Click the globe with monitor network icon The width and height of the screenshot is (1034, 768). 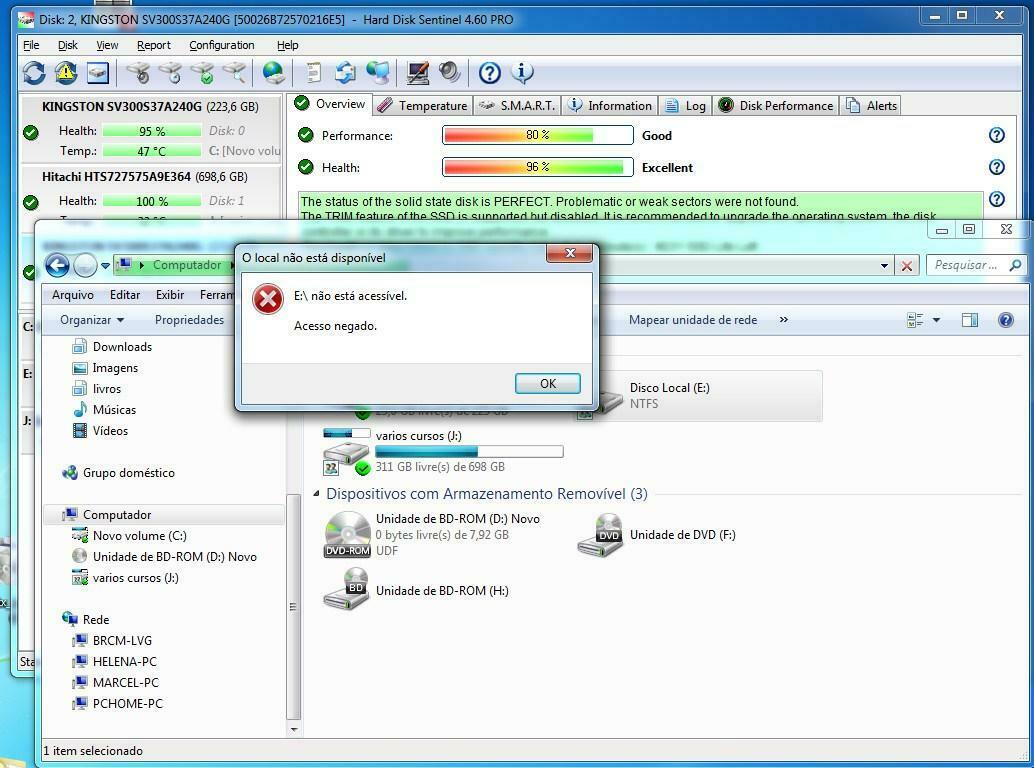point(378,73)
